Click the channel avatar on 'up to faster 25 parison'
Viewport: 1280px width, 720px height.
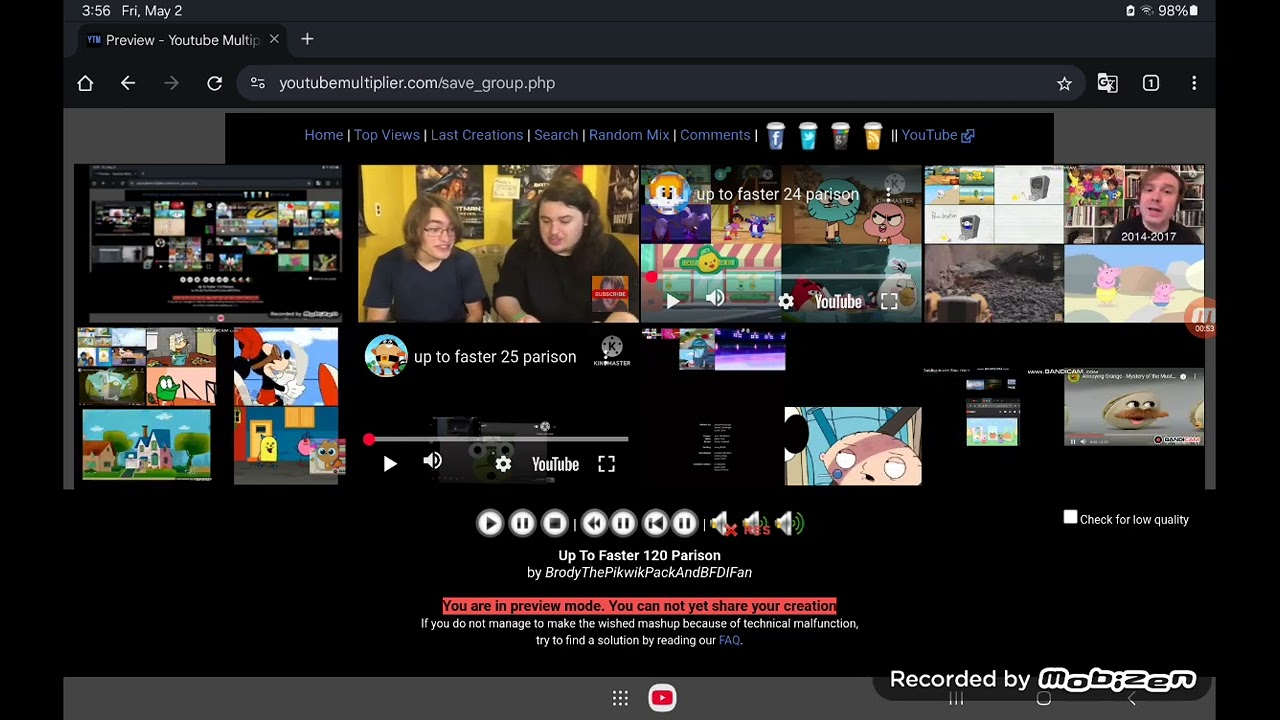tap(386, 356)
